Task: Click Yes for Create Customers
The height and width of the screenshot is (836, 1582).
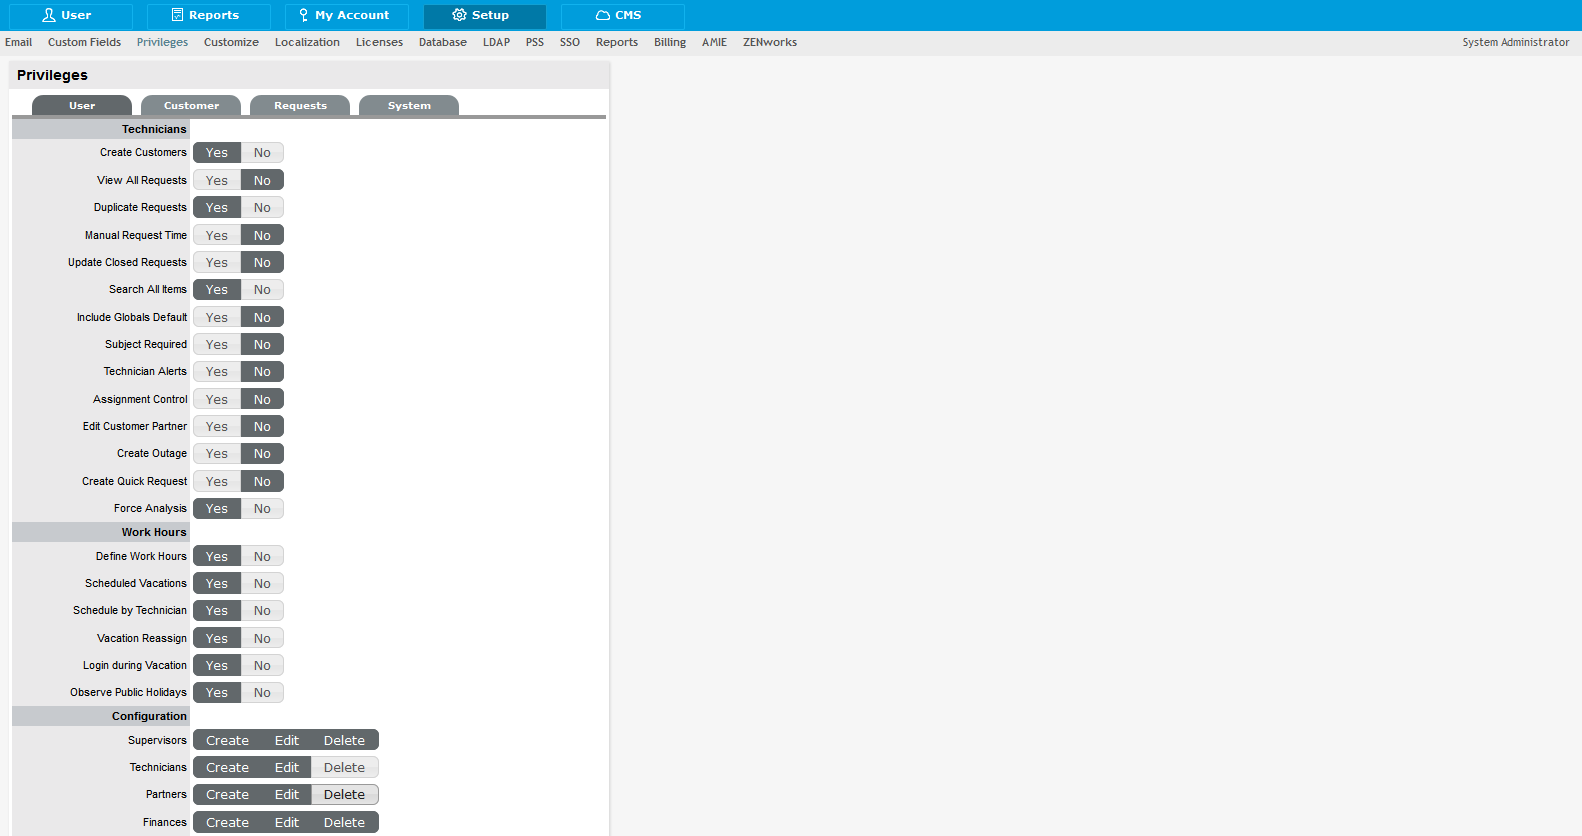Action: (217, 153)
